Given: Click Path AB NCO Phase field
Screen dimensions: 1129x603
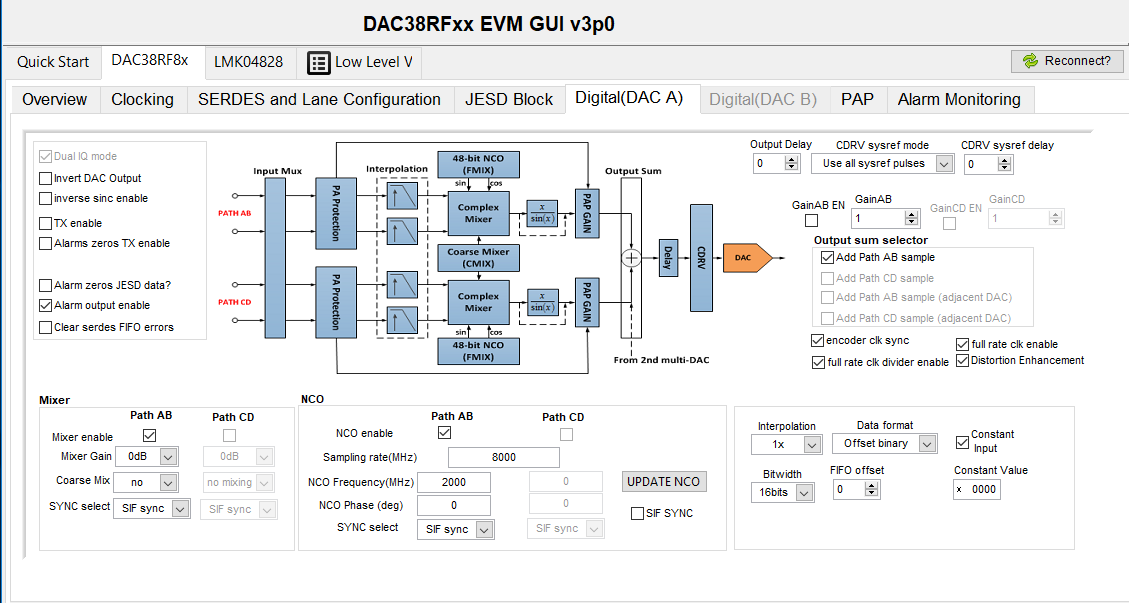Looking at the screenshot, I should coord(454,506).
